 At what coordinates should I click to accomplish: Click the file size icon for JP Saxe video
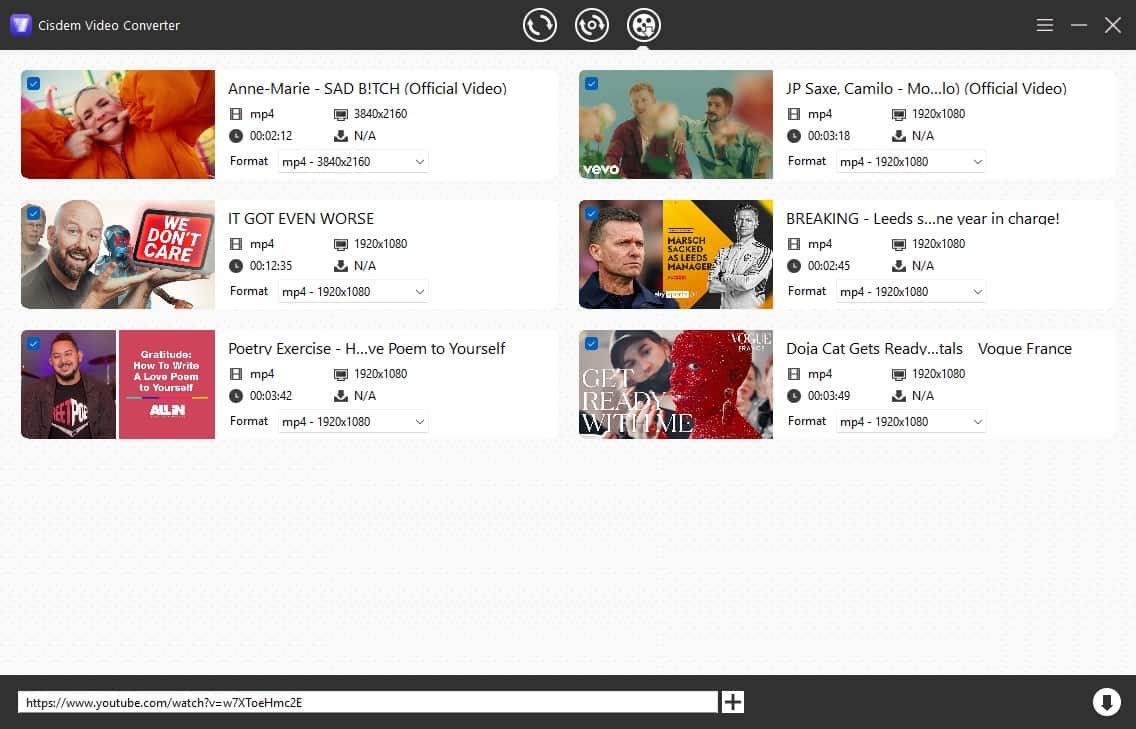[898, 136]
